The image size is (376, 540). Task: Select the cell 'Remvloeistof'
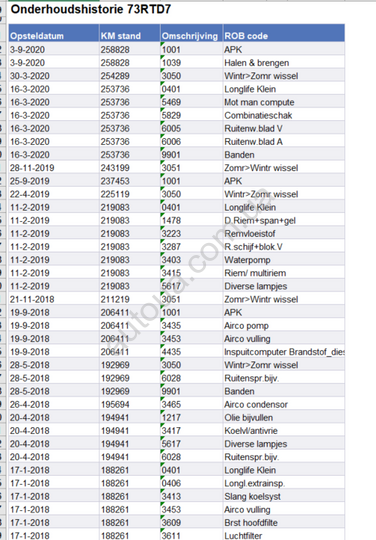(x=284, y=233)
